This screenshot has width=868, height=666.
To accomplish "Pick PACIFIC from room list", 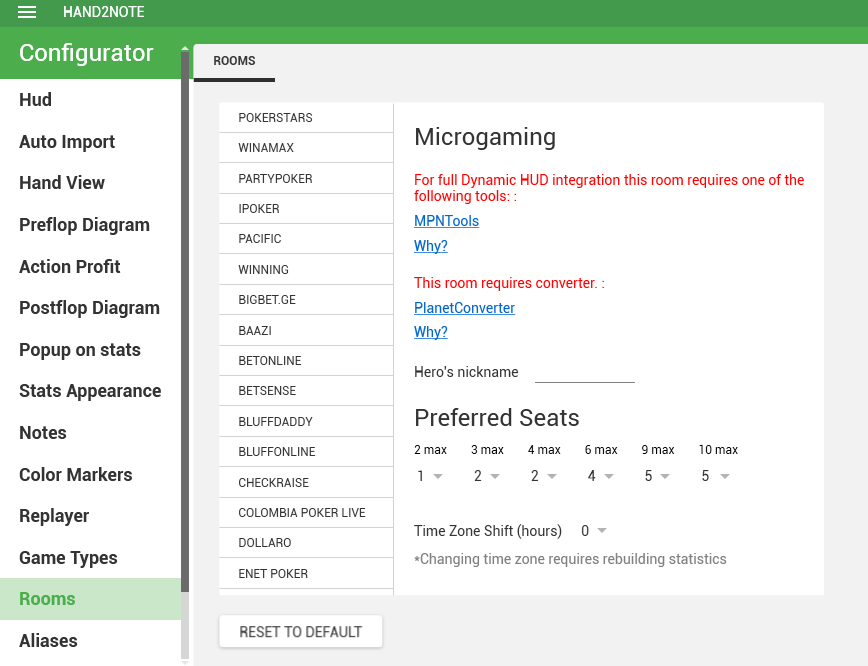I will point(306,239).
